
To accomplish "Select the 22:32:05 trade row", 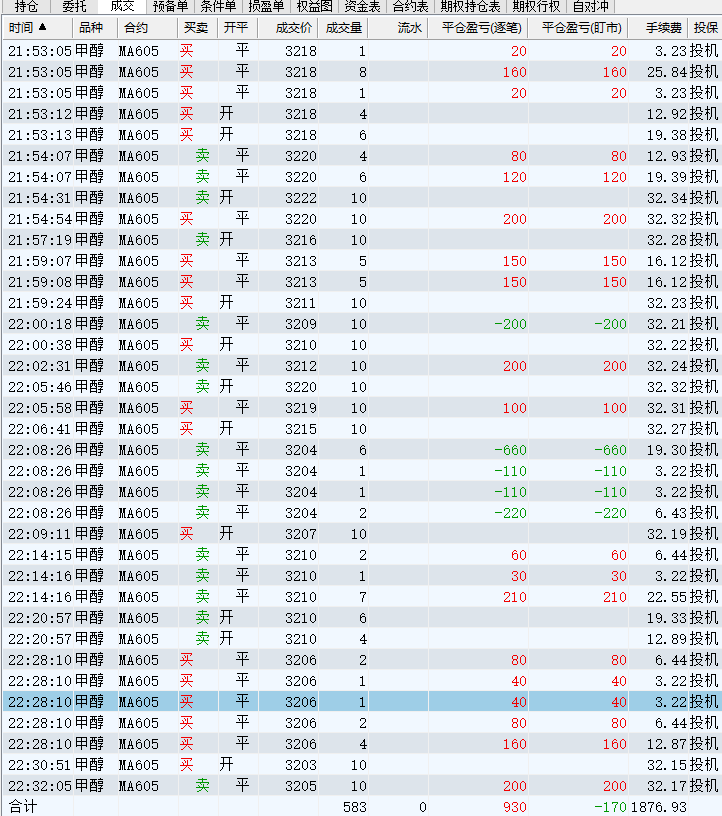I will tap(362, 786).
